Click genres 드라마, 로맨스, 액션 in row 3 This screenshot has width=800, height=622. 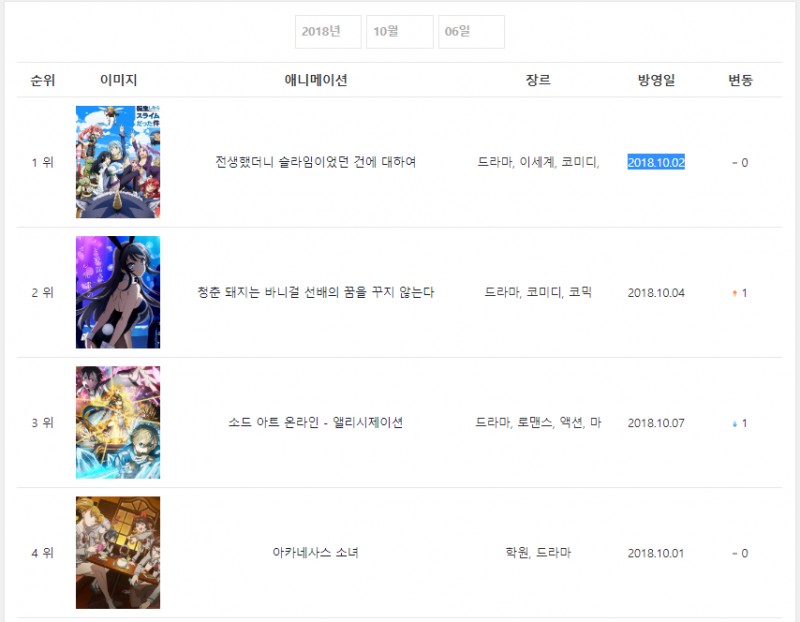538,423
